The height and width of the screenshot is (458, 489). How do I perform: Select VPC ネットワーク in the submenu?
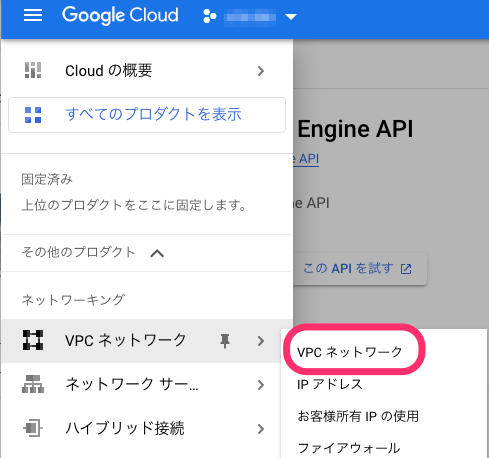coord(350,352)
